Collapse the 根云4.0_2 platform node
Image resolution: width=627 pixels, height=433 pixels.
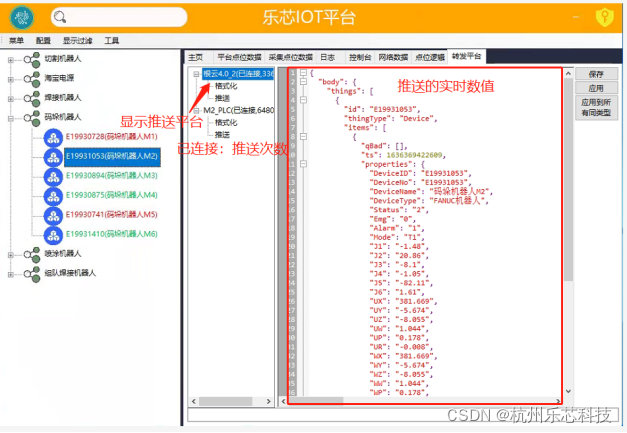(196, 74)
